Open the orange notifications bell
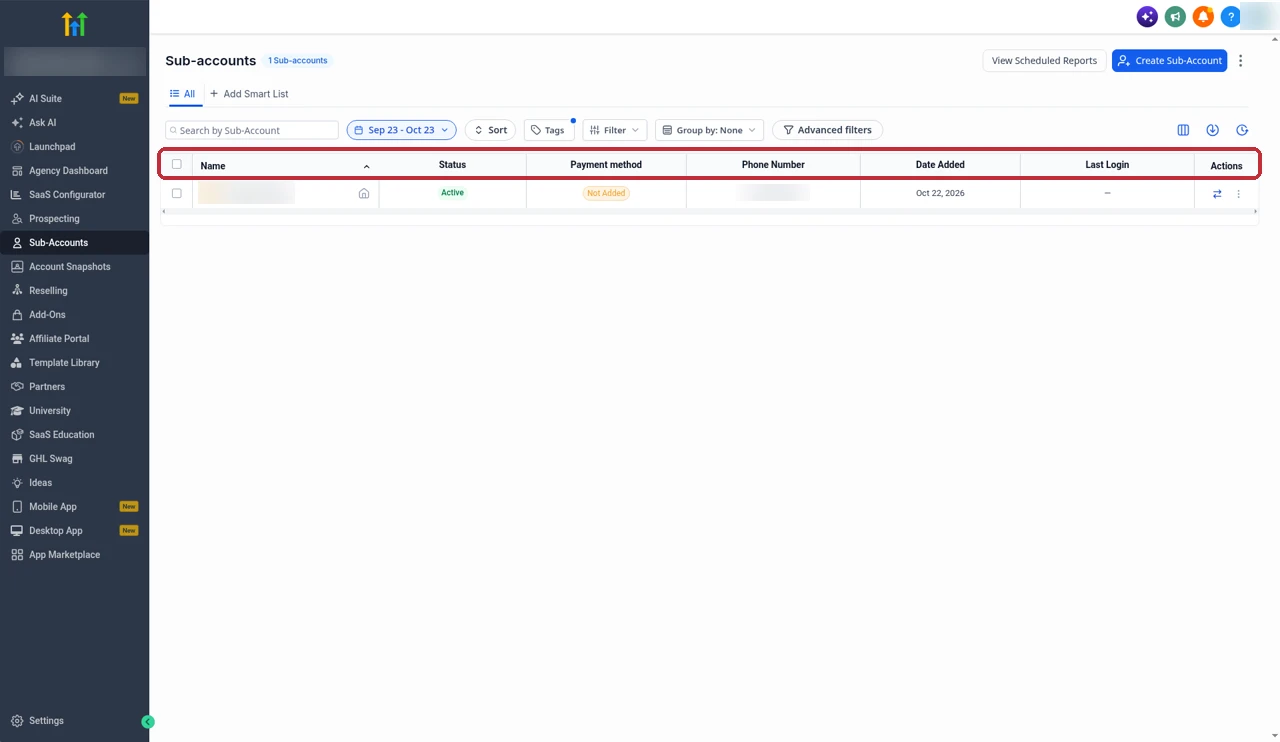 [x=1203, y=17]
